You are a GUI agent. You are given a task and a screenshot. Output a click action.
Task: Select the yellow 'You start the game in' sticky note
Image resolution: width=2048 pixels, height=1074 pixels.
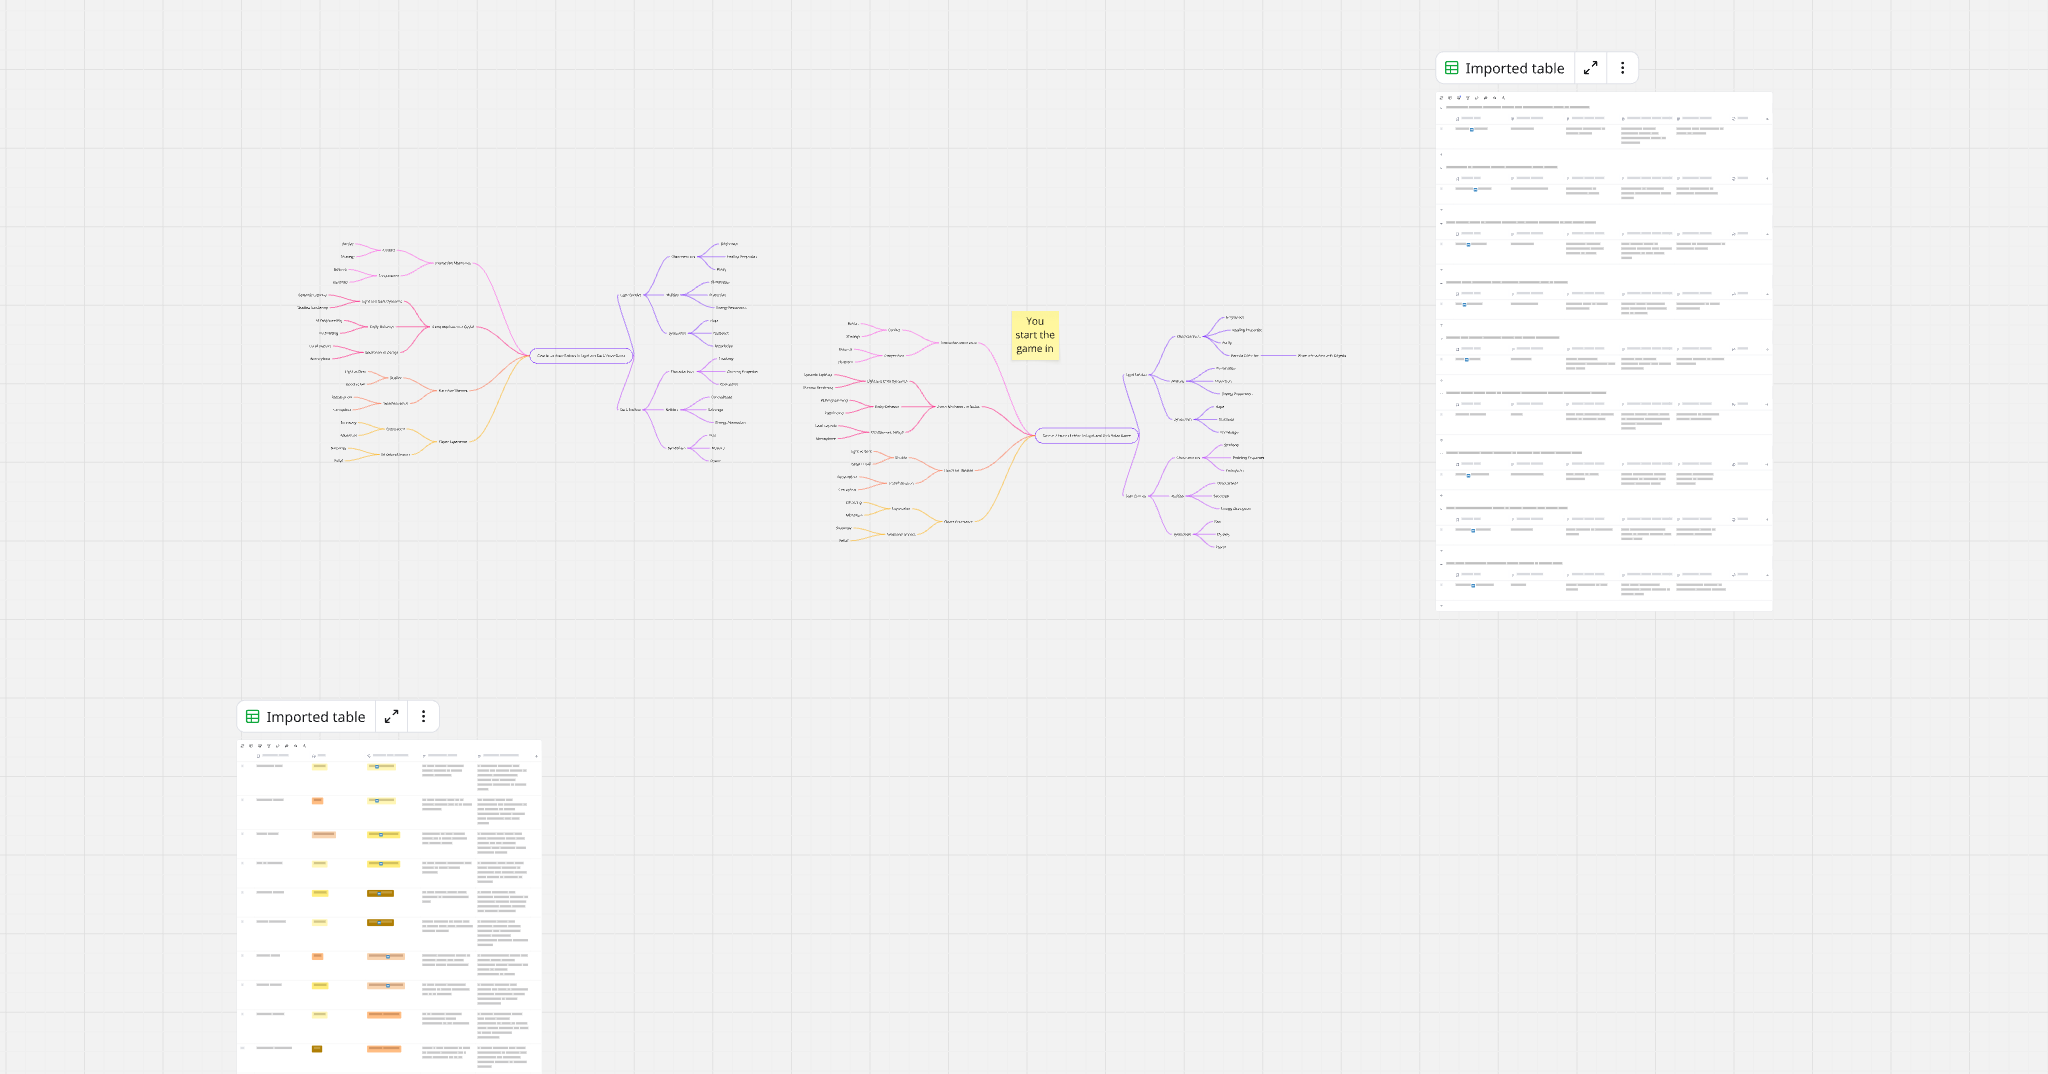click(1034, 335)
